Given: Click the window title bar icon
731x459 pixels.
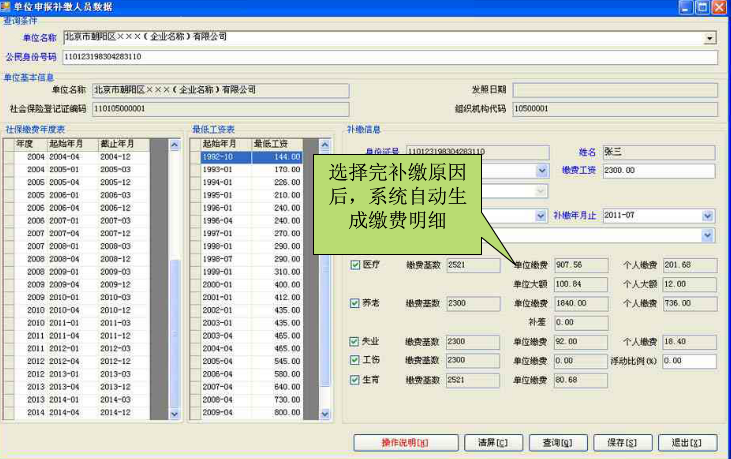Looking at the screenshot, I should (5, 7).
